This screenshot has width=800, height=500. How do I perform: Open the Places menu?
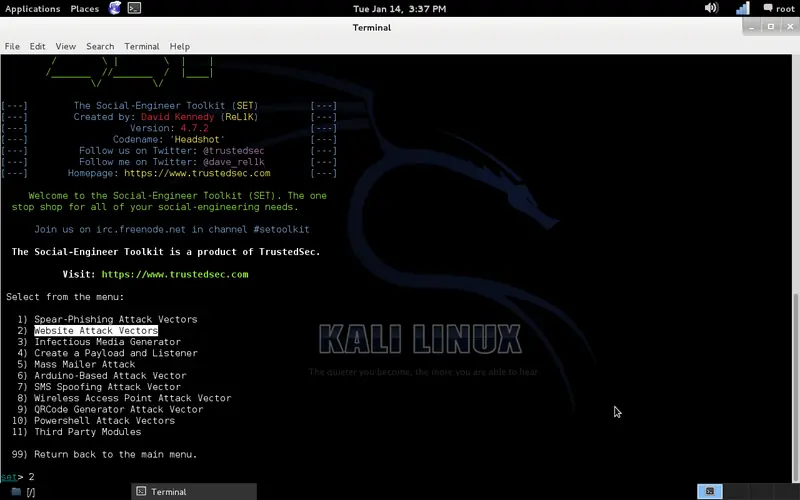click(x=85, y=9)
